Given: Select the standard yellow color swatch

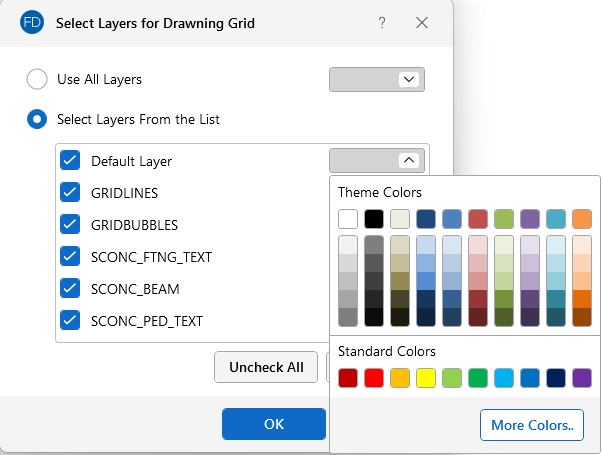Looking at the screenshot, I should tap(426, 378).
